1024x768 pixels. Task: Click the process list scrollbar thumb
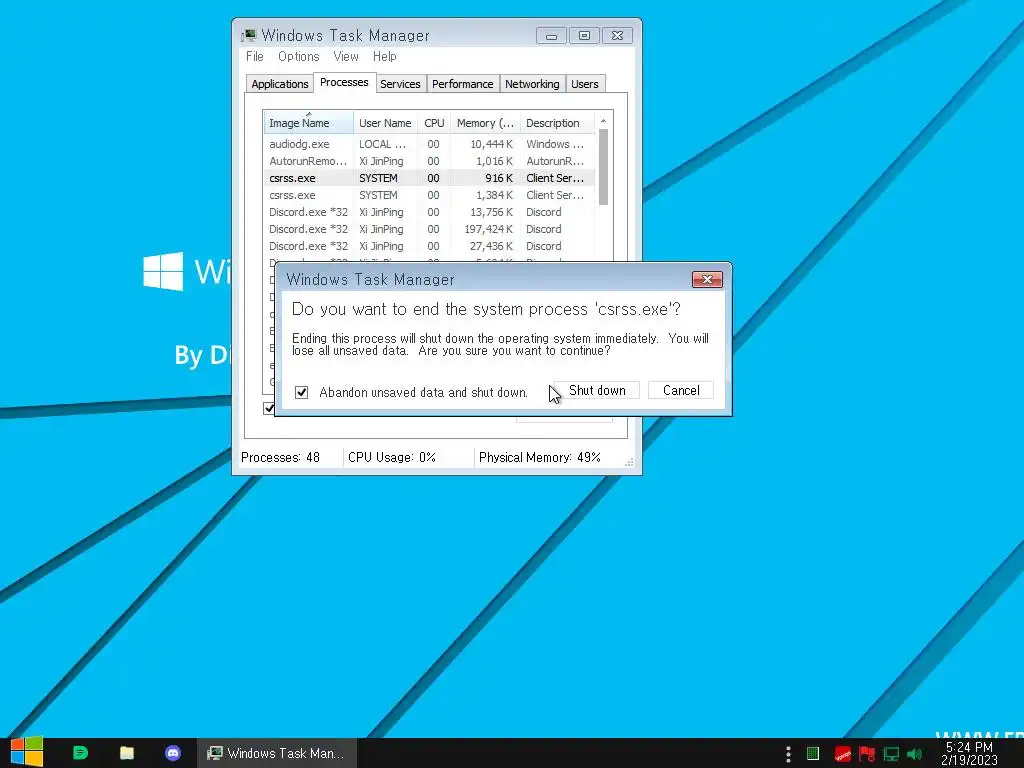pos(603,167)
